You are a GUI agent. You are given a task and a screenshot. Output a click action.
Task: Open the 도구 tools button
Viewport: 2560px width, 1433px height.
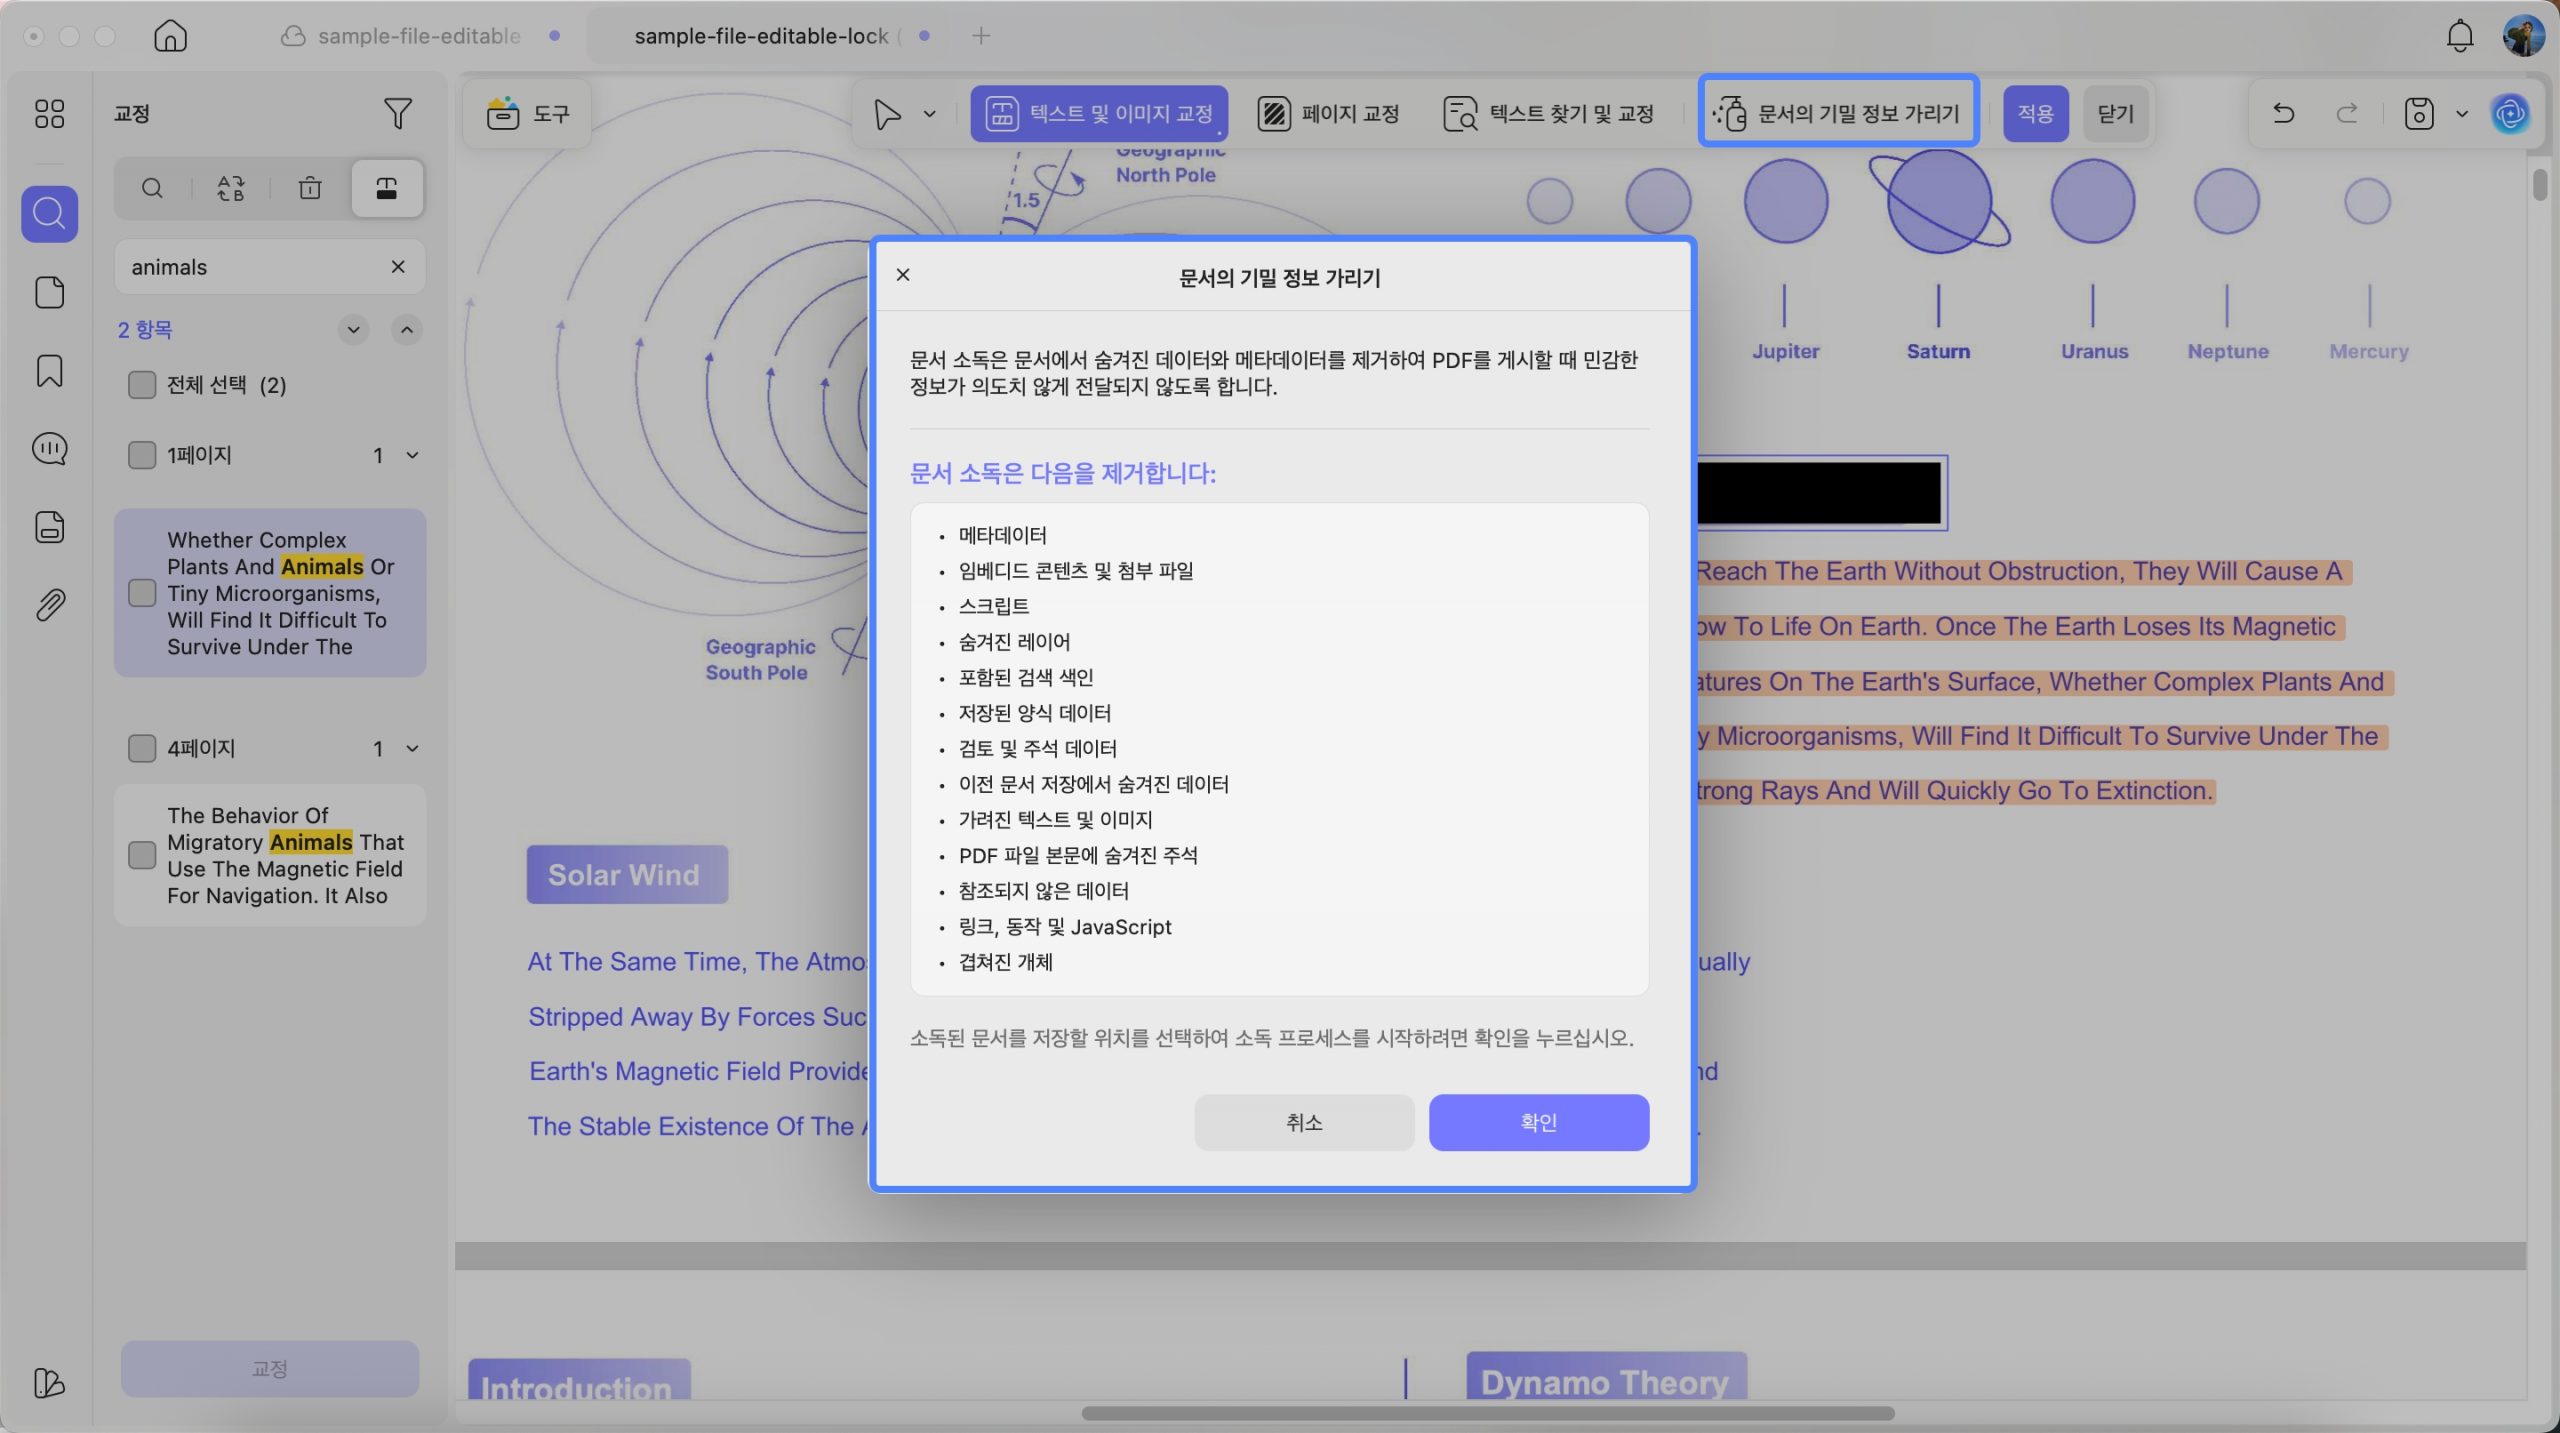click(x=527, y=113)
